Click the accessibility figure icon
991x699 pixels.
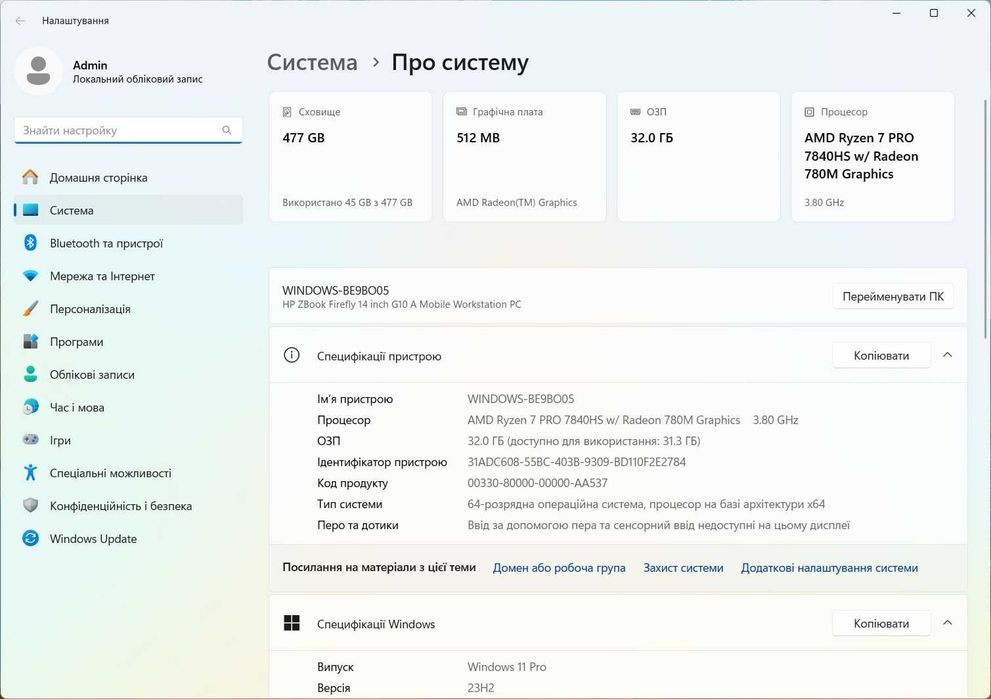(x=30, y=473)
